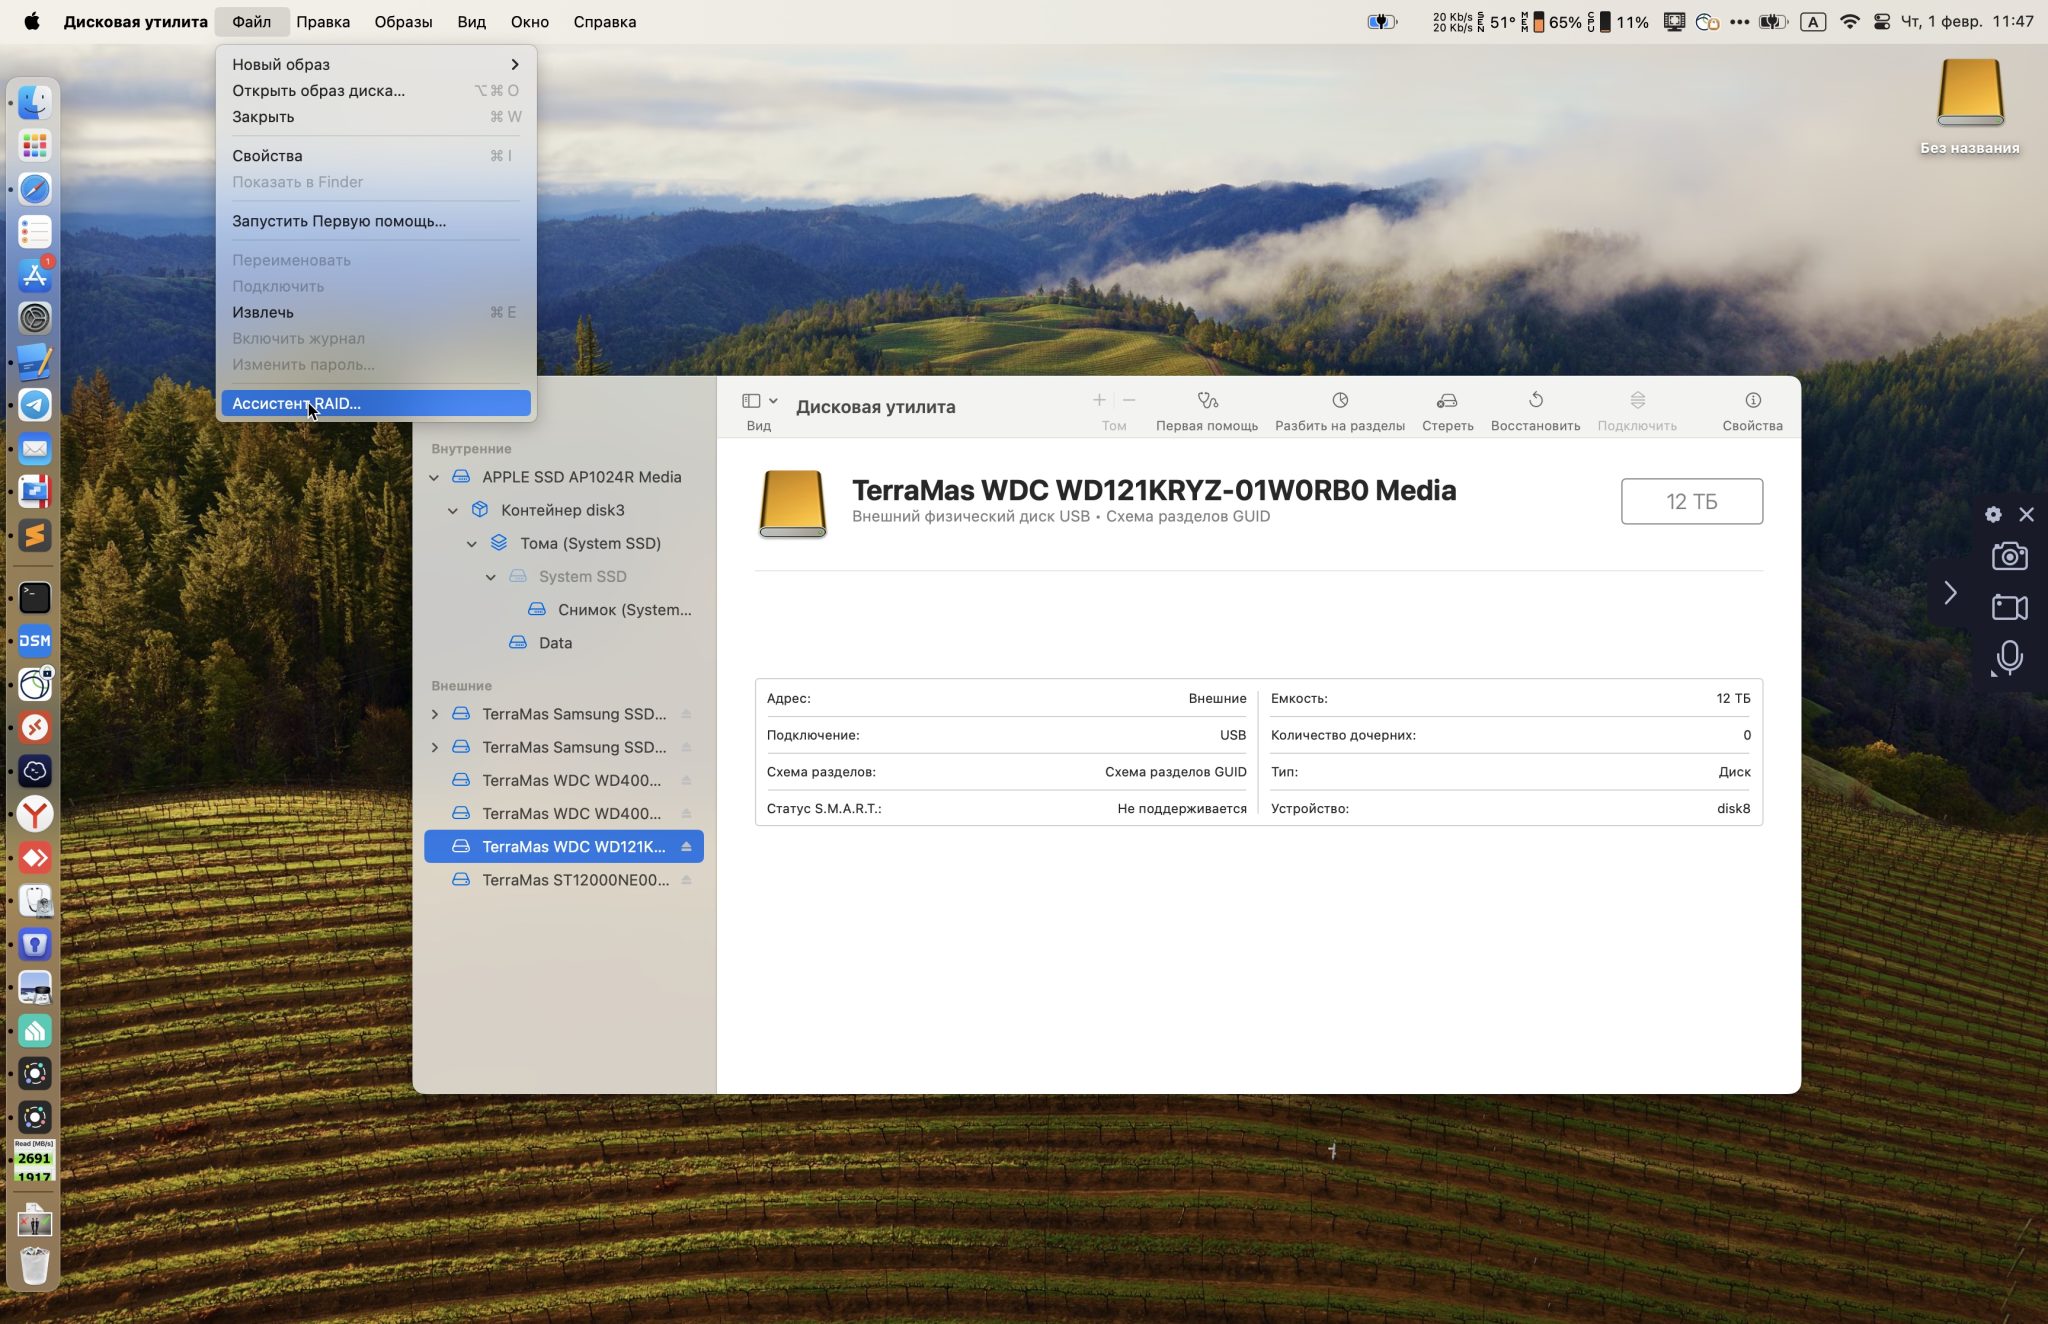This screenshot has width=2048, height=1324.
Task: Click the screenshot capture icon in sidebar
Action: [x=2009, y=555]
